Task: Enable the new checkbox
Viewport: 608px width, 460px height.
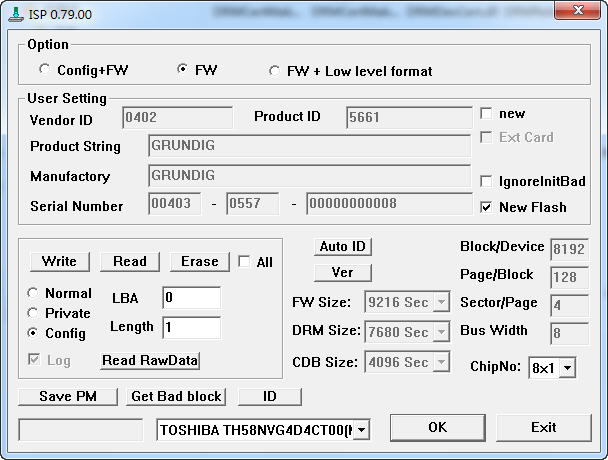Action: tap(487, 114)
